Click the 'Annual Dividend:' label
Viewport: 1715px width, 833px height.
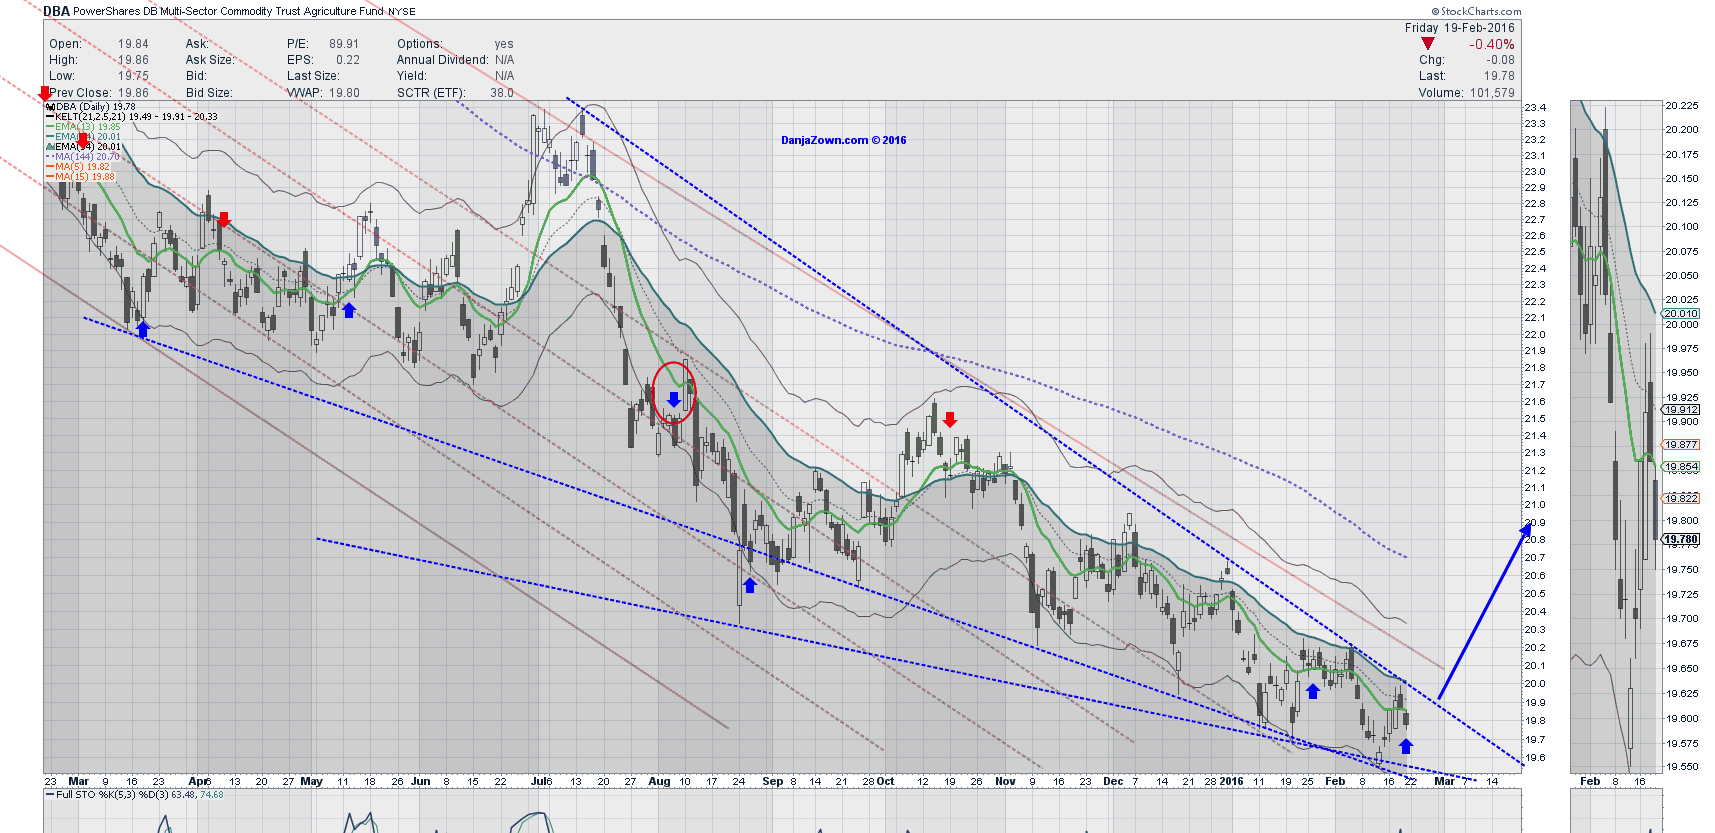pyautogui.click(x=442, y=60)
